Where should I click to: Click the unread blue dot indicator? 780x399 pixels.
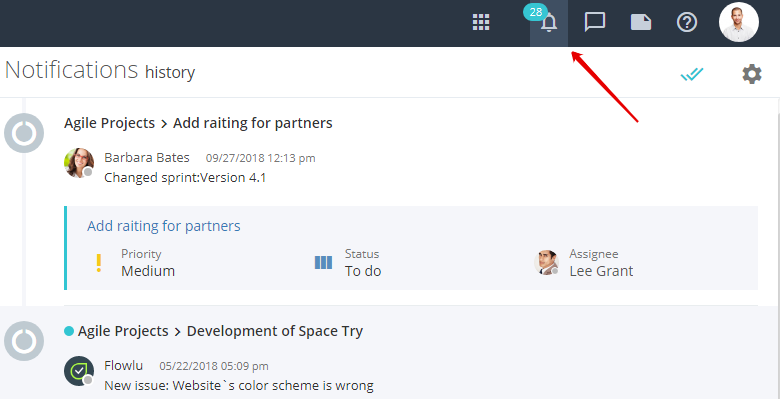pyautogui.click(x=69, y=331)
